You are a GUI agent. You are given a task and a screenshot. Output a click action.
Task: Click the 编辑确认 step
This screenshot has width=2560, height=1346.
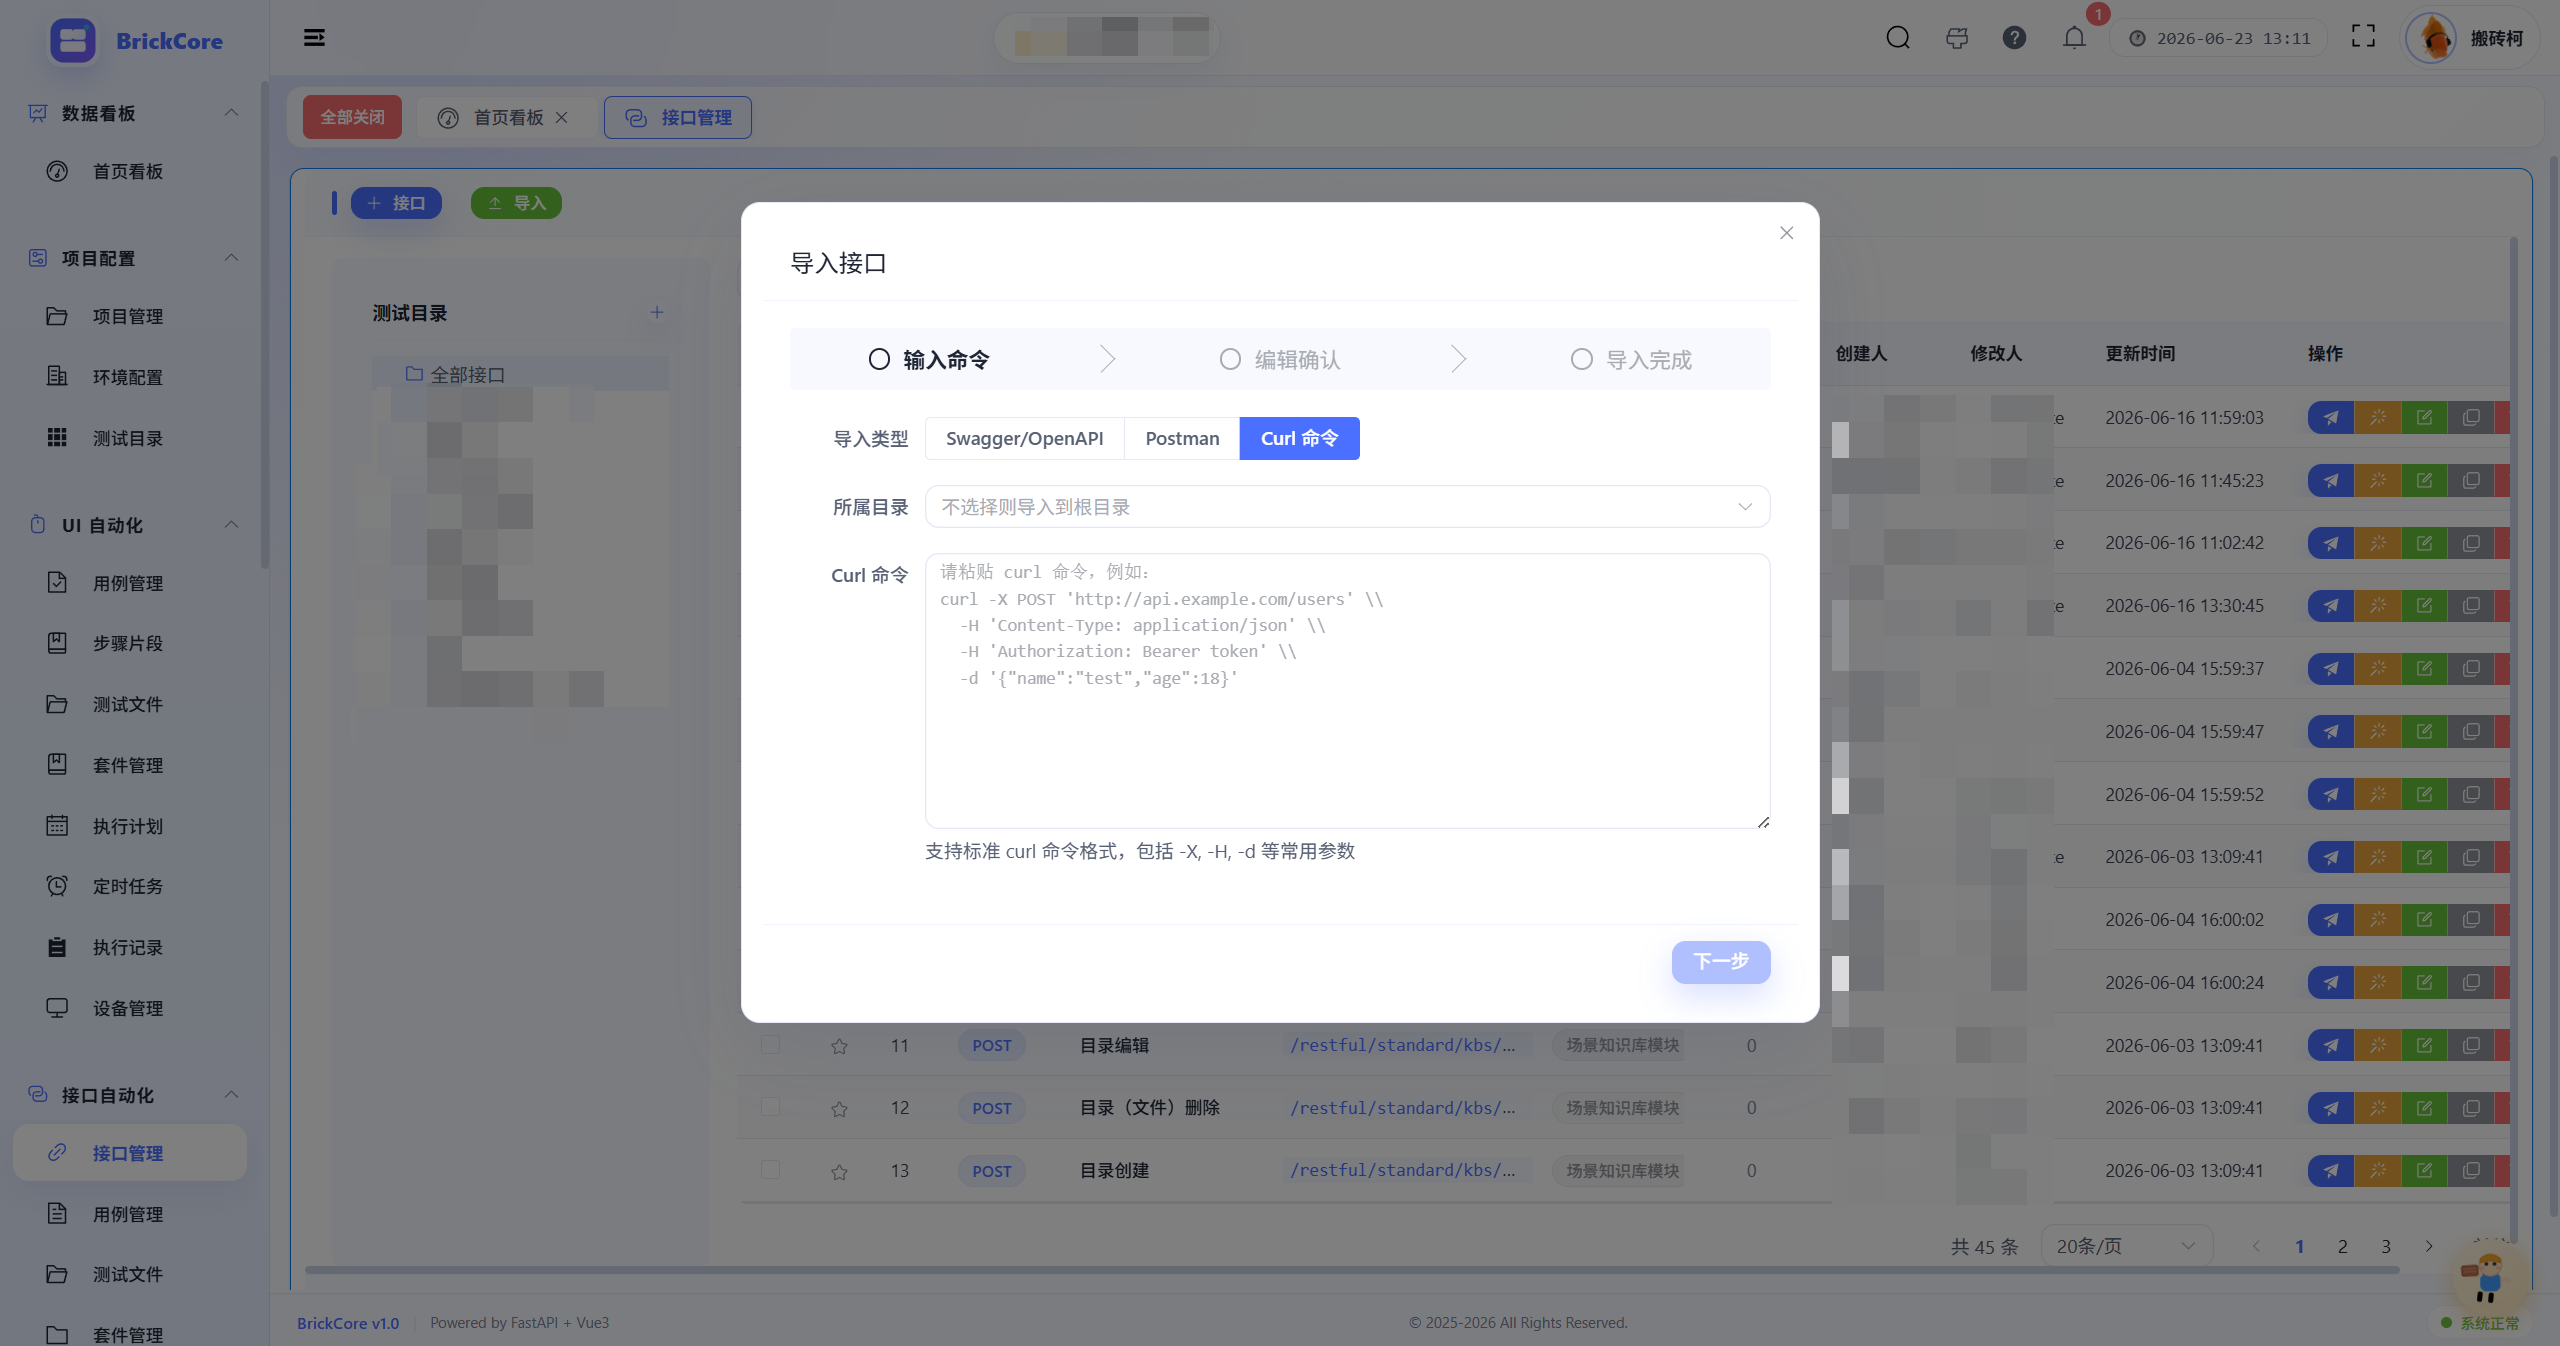coord(1280,360)
